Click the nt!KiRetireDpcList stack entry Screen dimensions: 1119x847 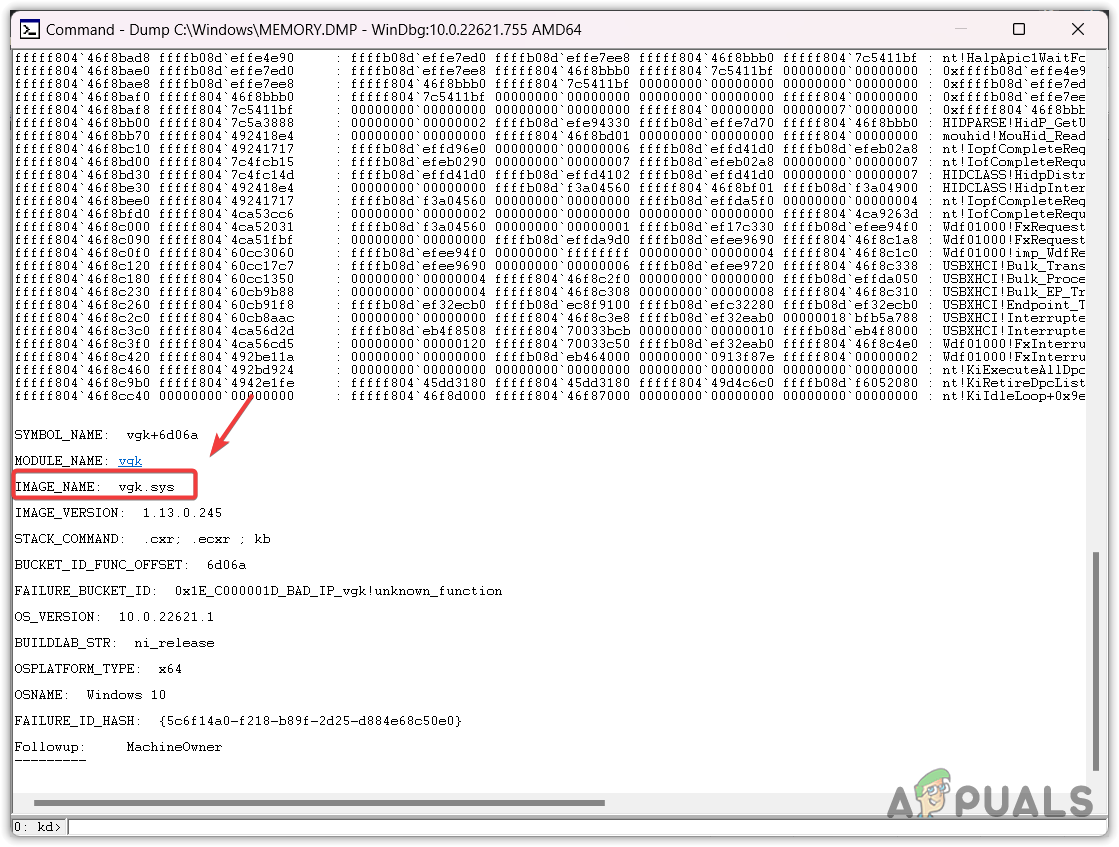tap(1013, 383)
